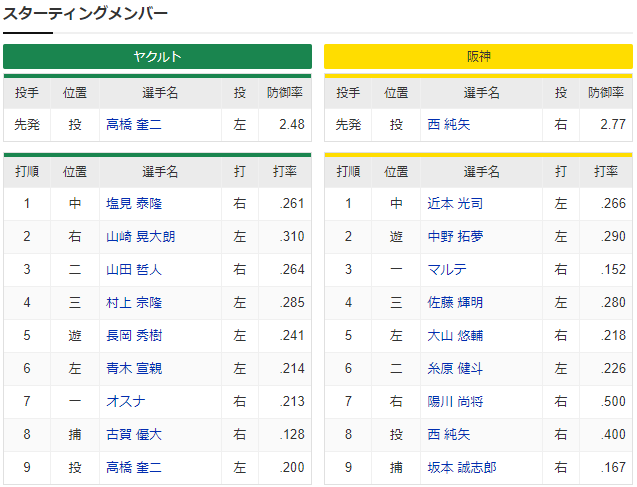Image resolution: width=637 pixels, height=487 pixels.
Task: Open player link 山田 哲人
Action: click(x=134, y=269)
